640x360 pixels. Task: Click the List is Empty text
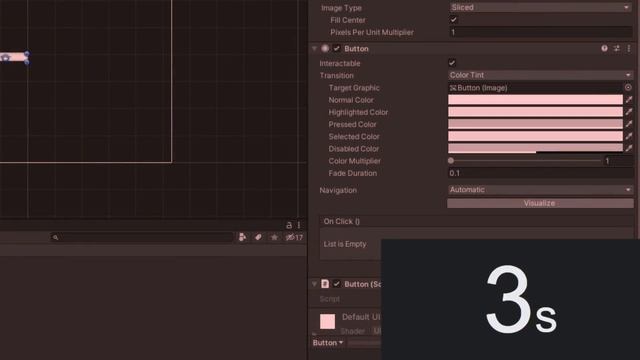click(x=345, y=244)
